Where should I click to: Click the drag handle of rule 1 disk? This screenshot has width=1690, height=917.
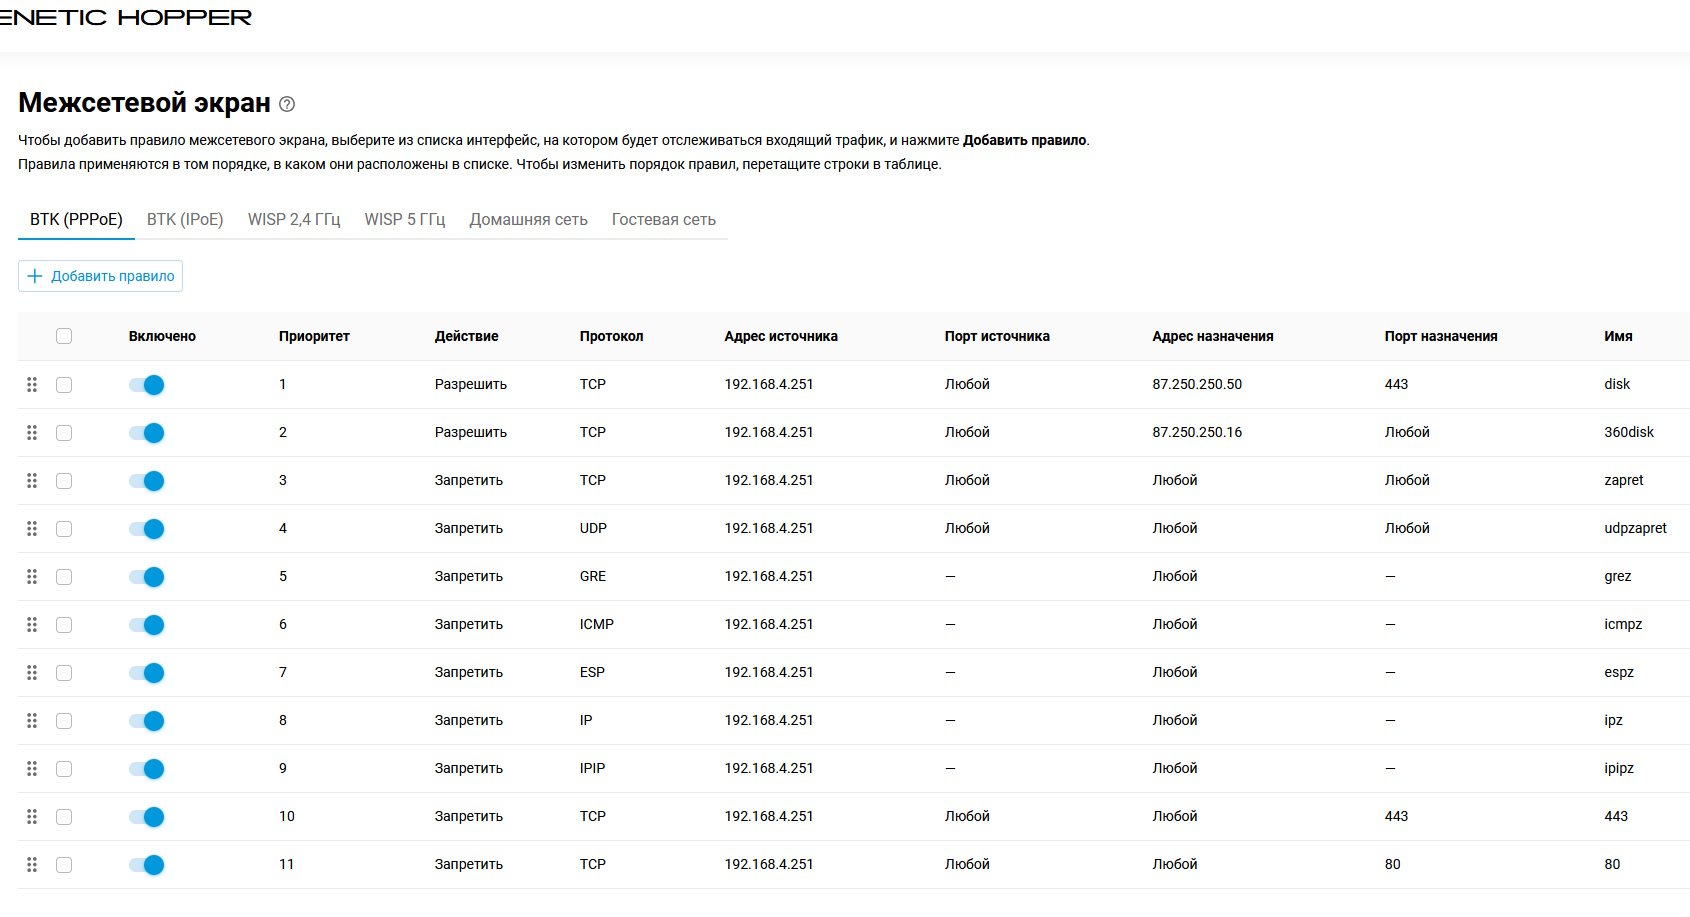(32, 385)
